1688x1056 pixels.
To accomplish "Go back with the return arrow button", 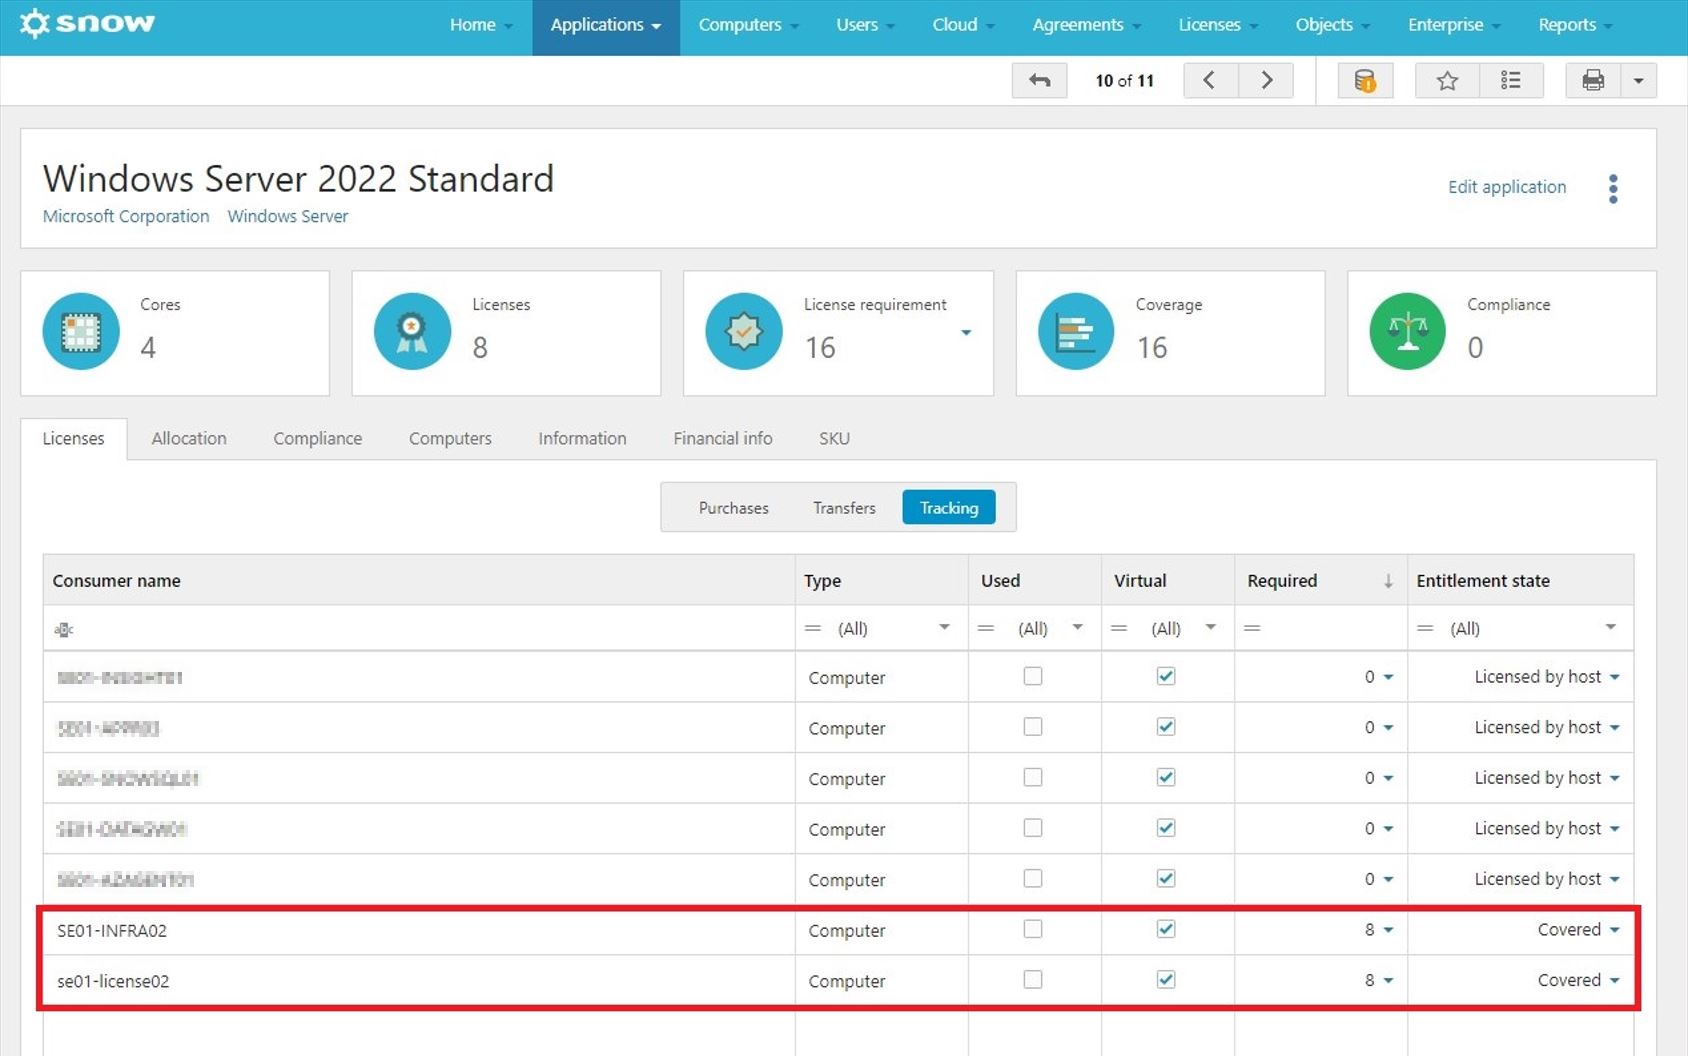I will coord(1040,81).
